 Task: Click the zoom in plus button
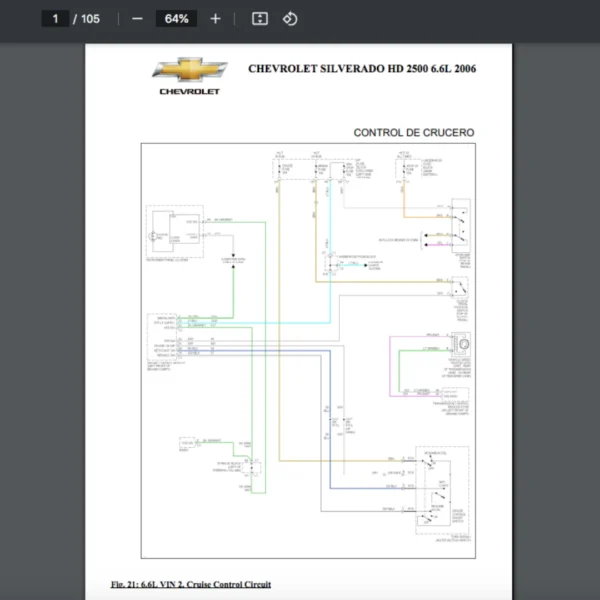215,19
